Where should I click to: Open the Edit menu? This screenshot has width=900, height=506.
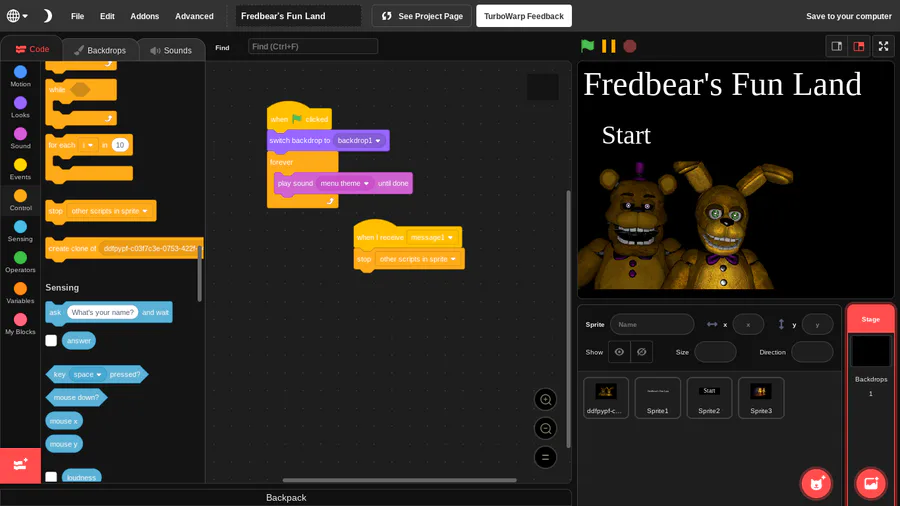point(107,16)
